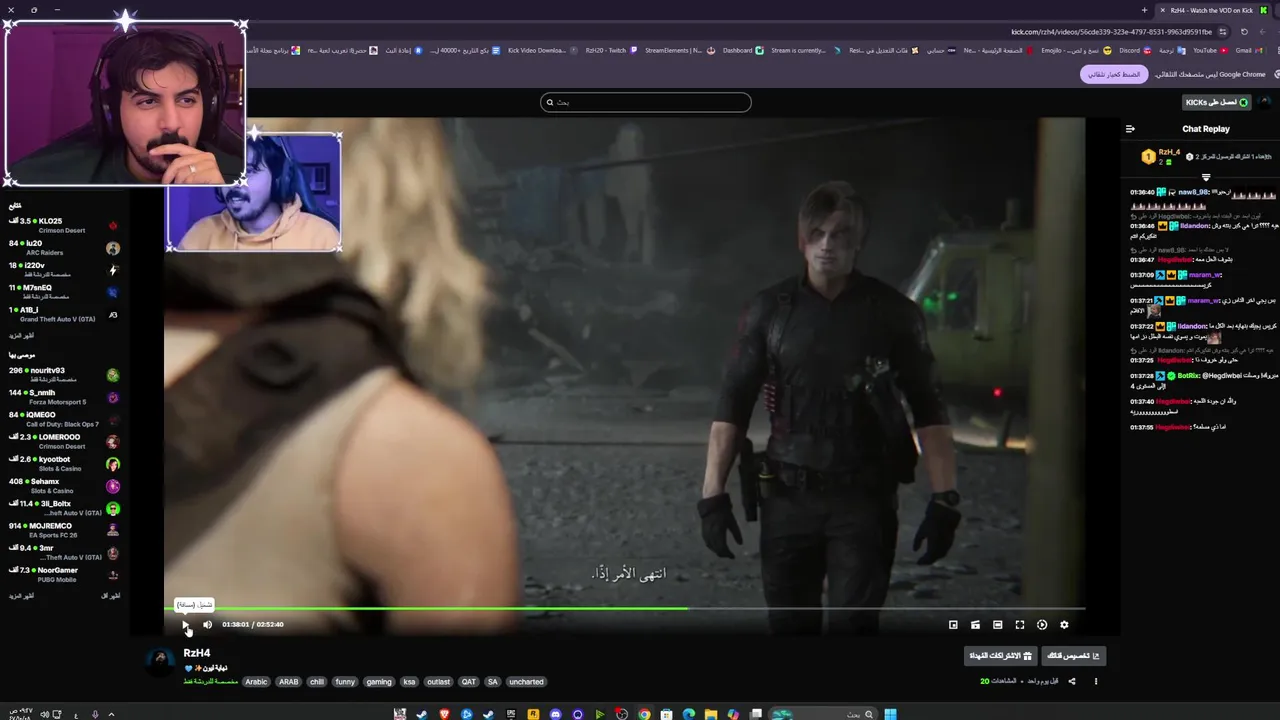The width and height of the screenshot is (1280, 720).
Task: Click the green 'KICKs' button in the header
Action: (1216, 102)
